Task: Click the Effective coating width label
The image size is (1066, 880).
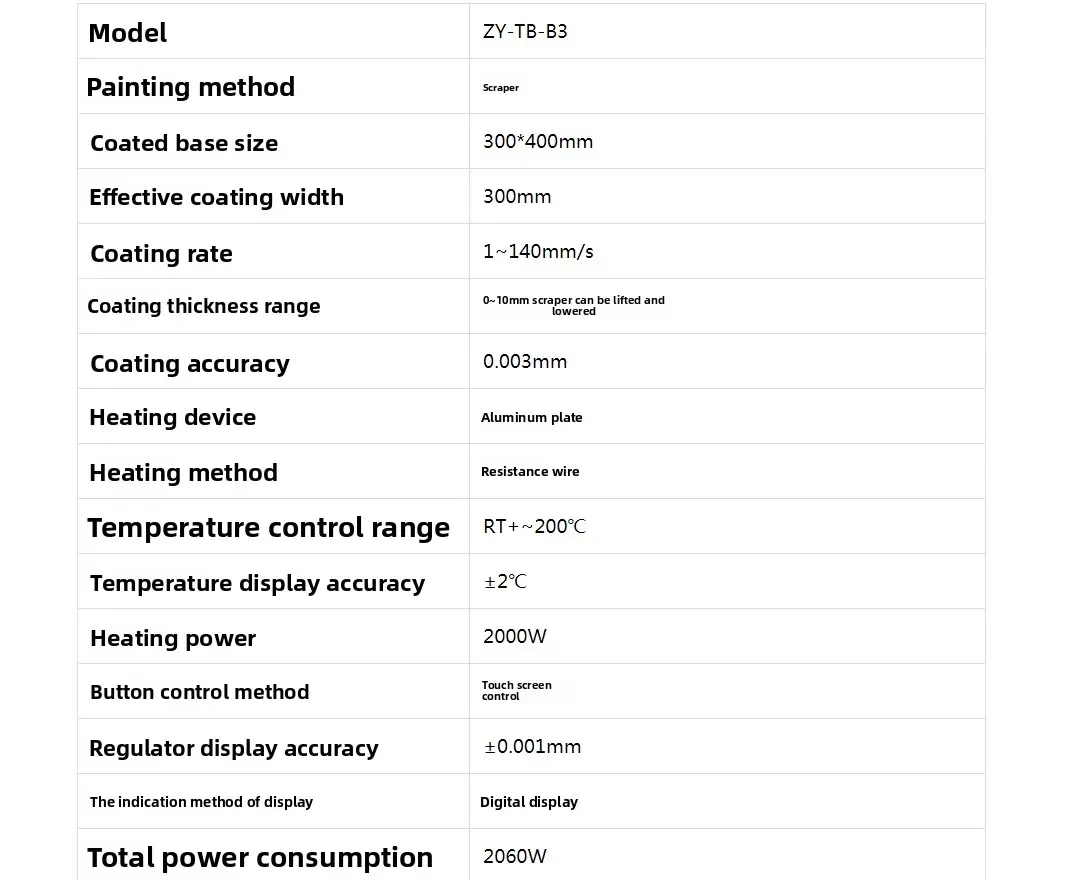Action: click(x=216, y=197)
